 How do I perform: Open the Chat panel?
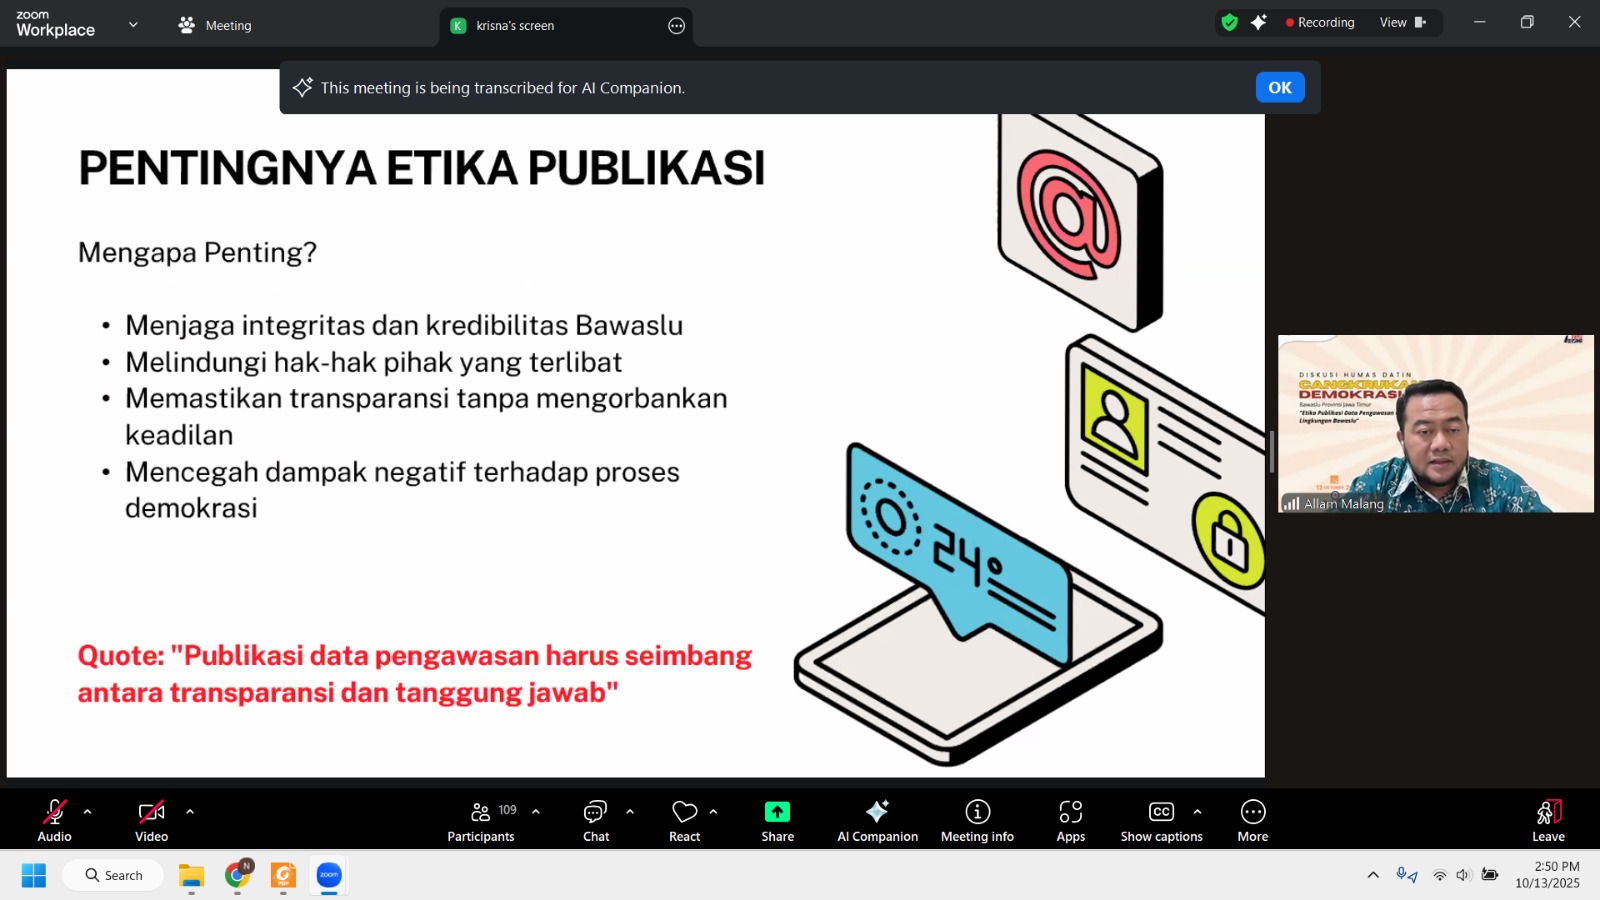tap(596, 821)
